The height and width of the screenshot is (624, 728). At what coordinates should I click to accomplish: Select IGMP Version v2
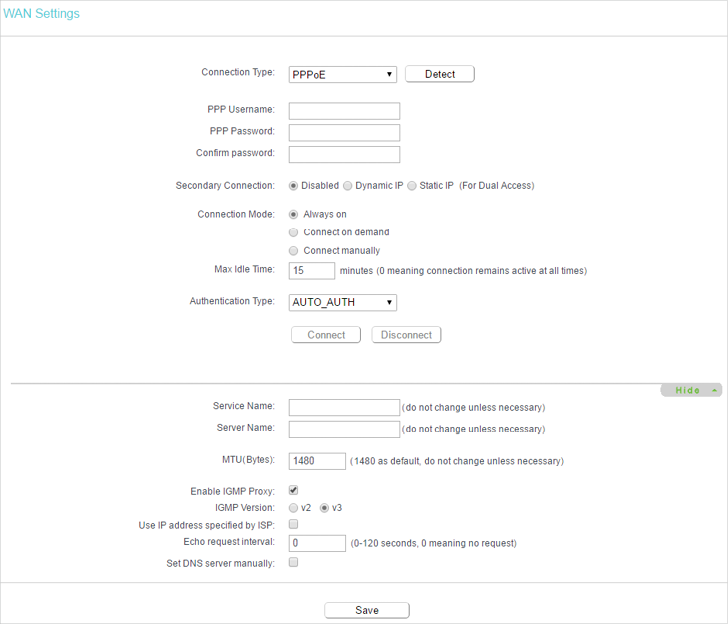(x=293, y=508)
